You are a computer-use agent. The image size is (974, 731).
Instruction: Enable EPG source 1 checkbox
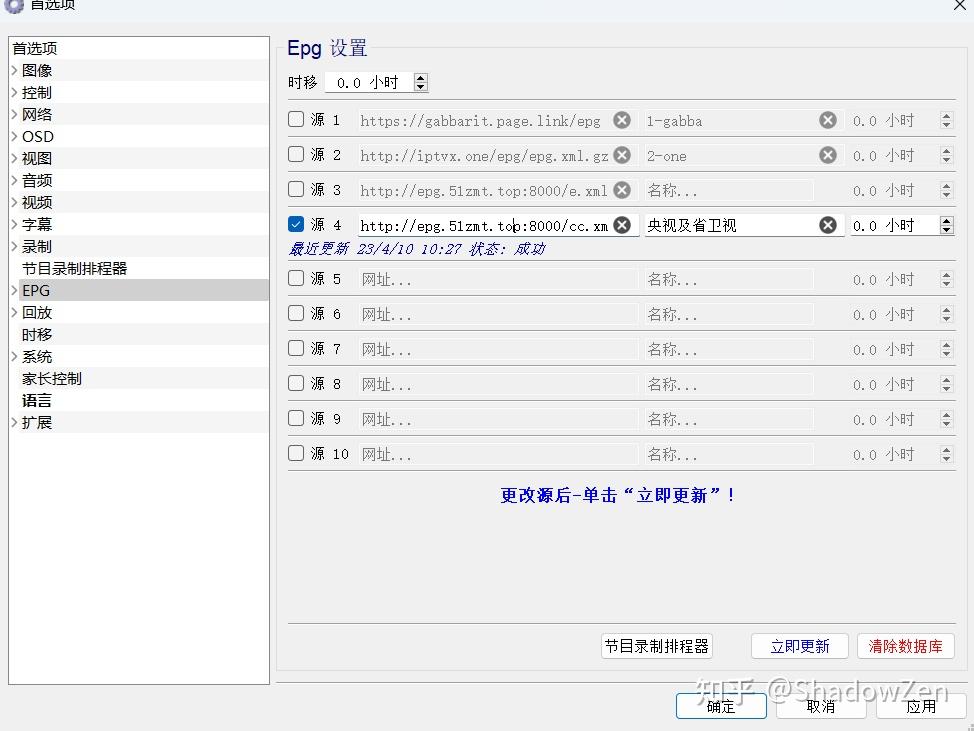(x=295, y=118)
